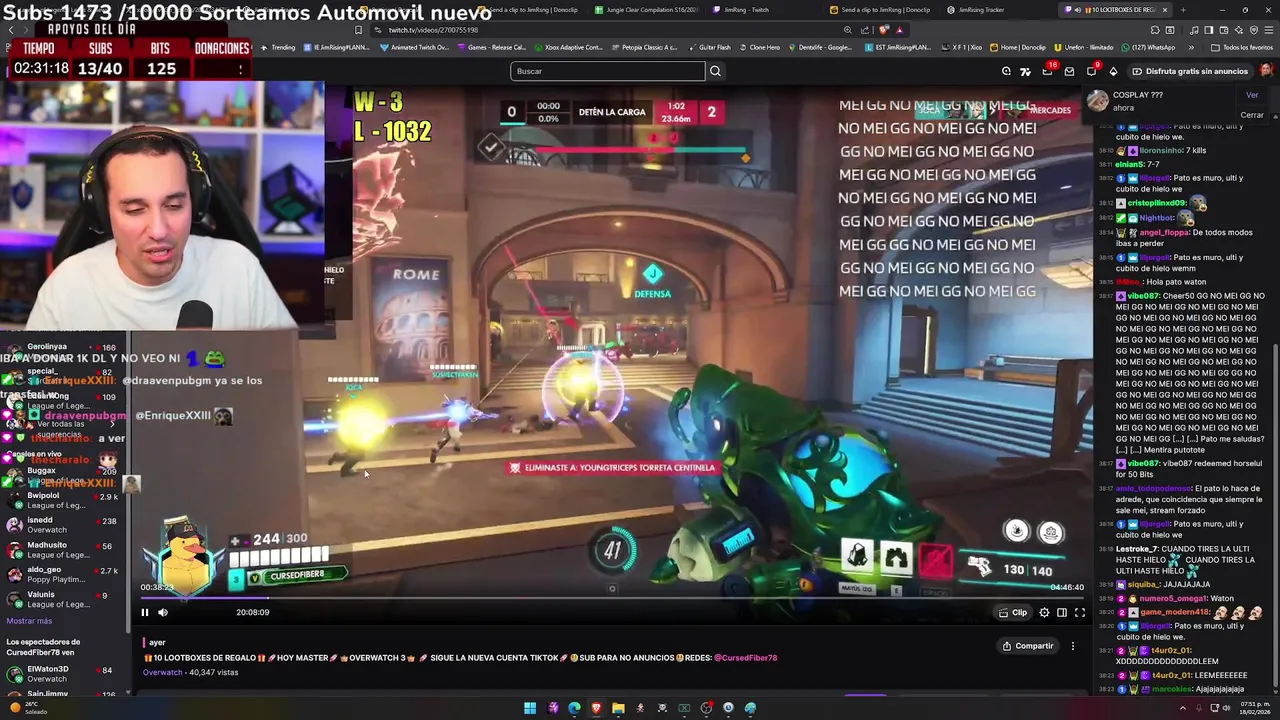The image size is (1280, 720).
Task: Open taskbar weather widget Soleado
Action: tap(28, 708)
